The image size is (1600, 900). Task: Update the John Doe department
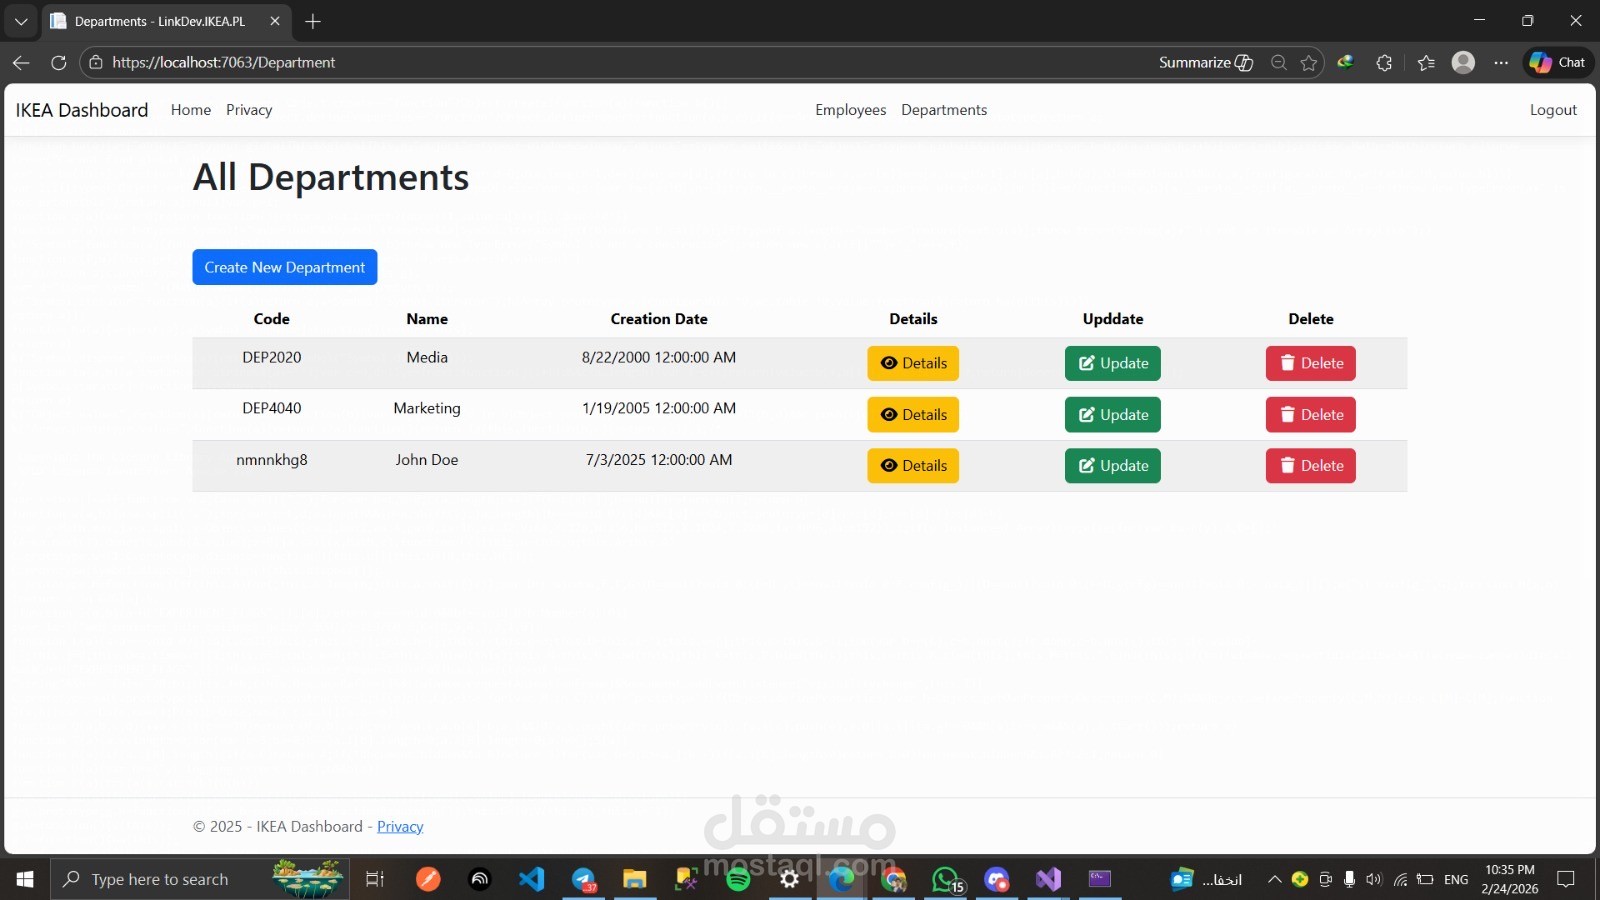click(x=1113, y=465)
